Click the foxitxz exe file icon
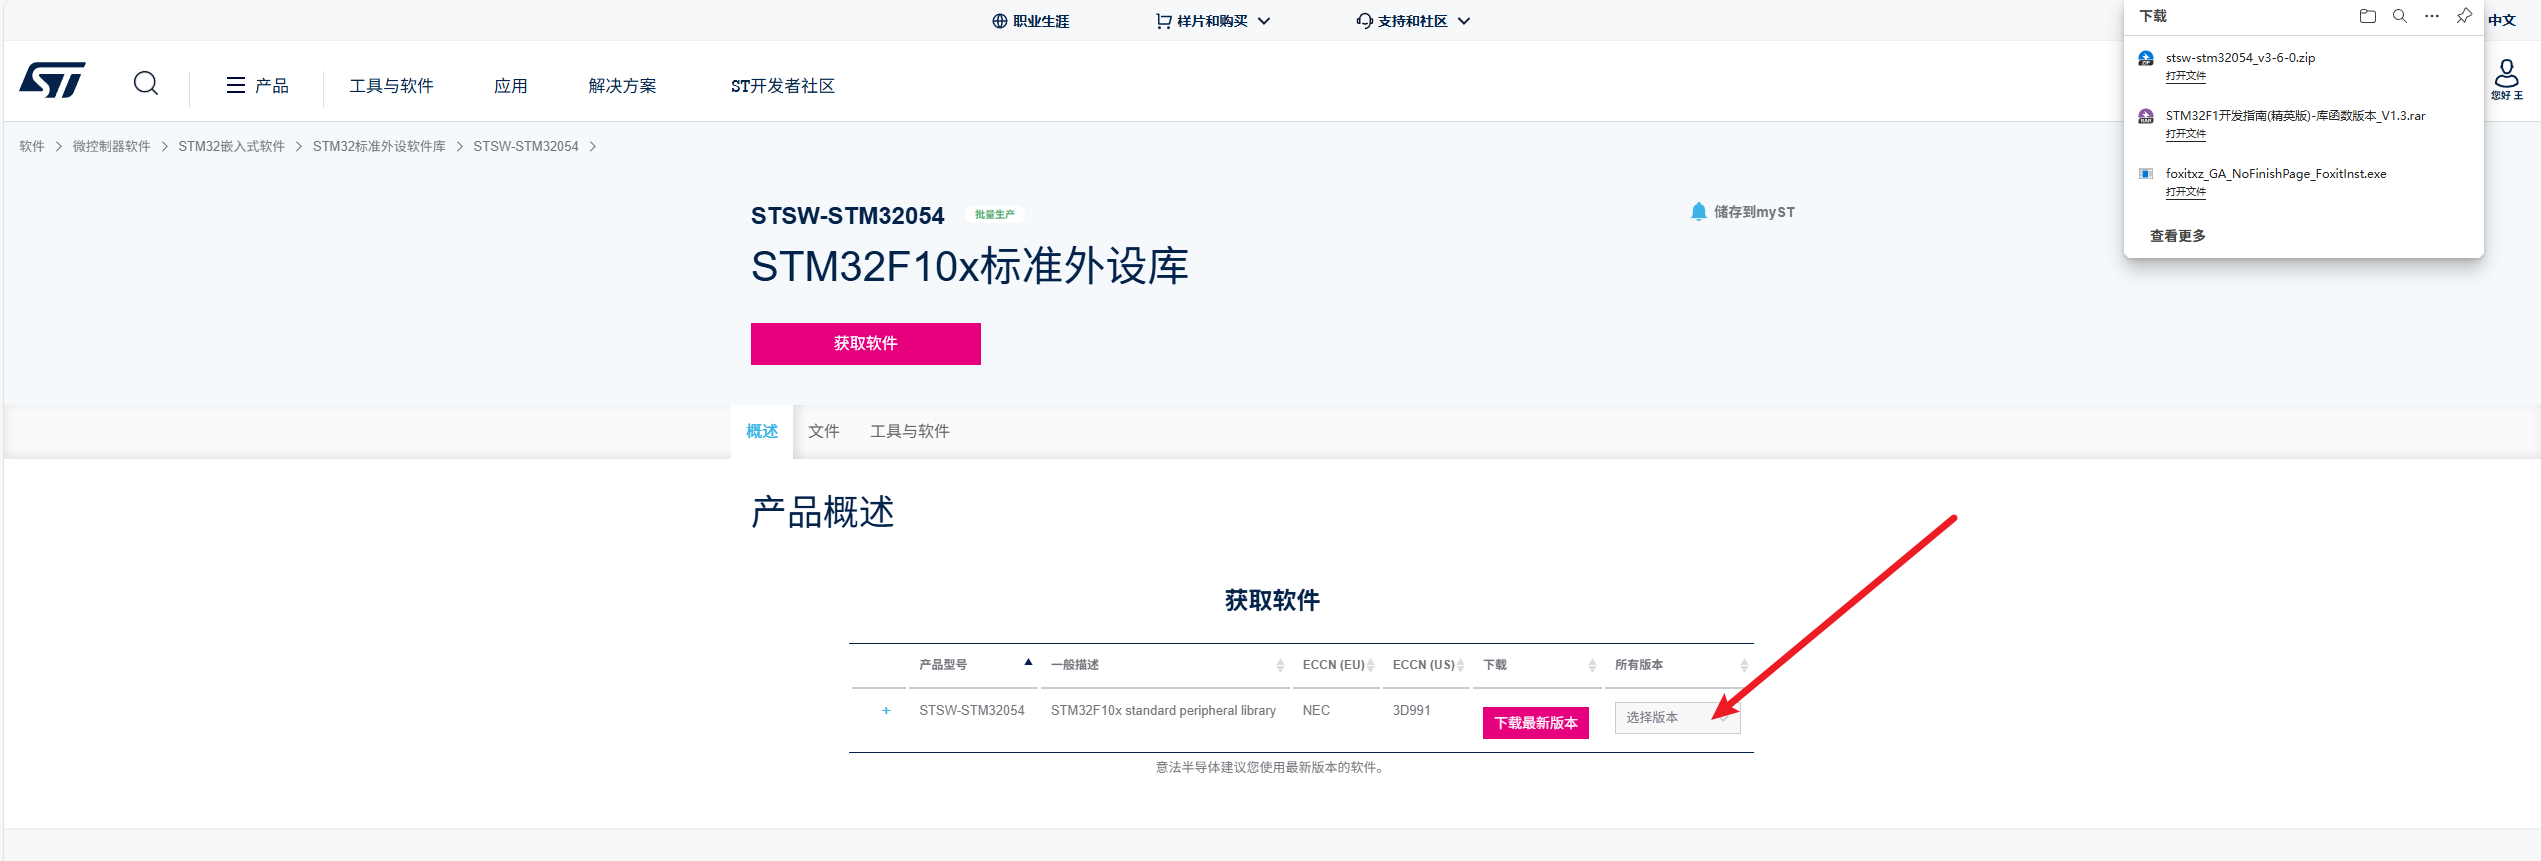 point(2146,174)
